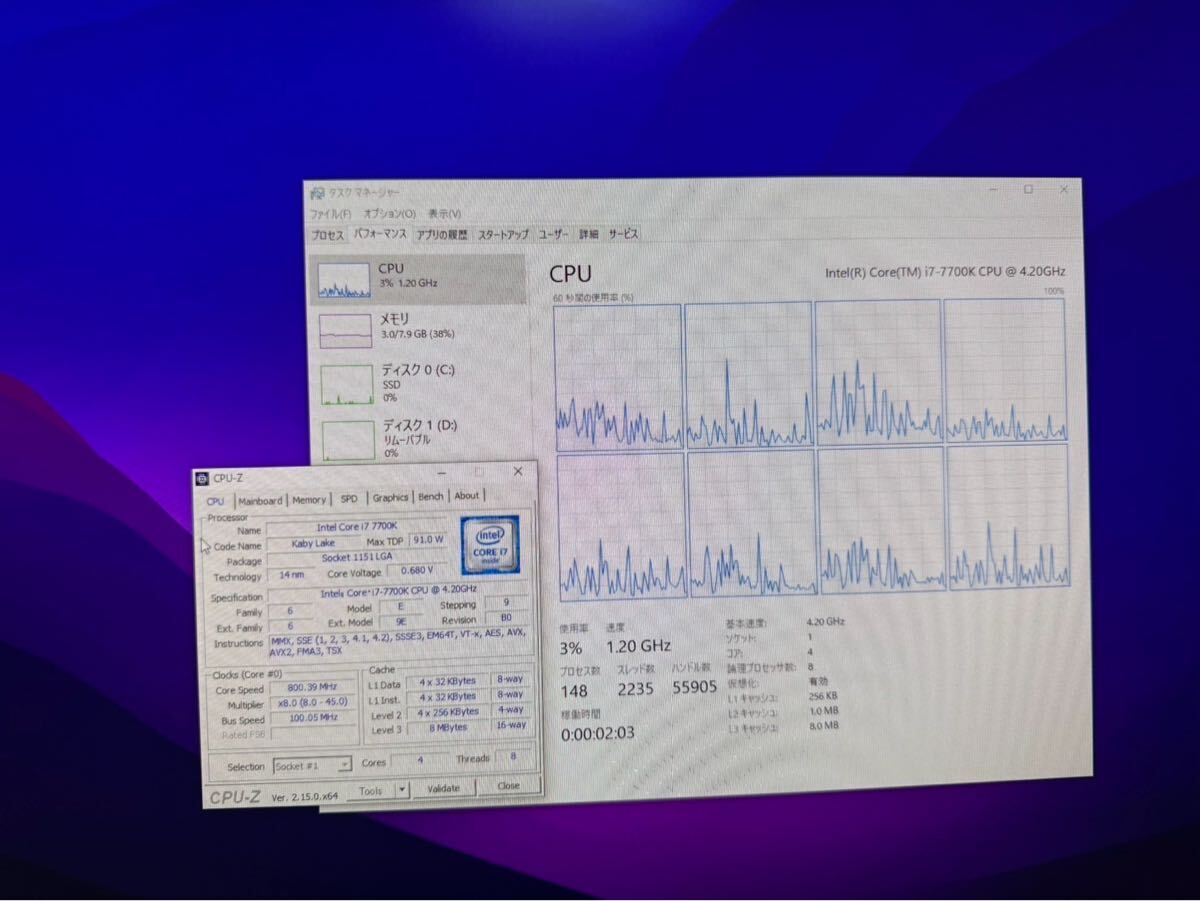Click the スレッド数 value 2235

pos(636,688)
